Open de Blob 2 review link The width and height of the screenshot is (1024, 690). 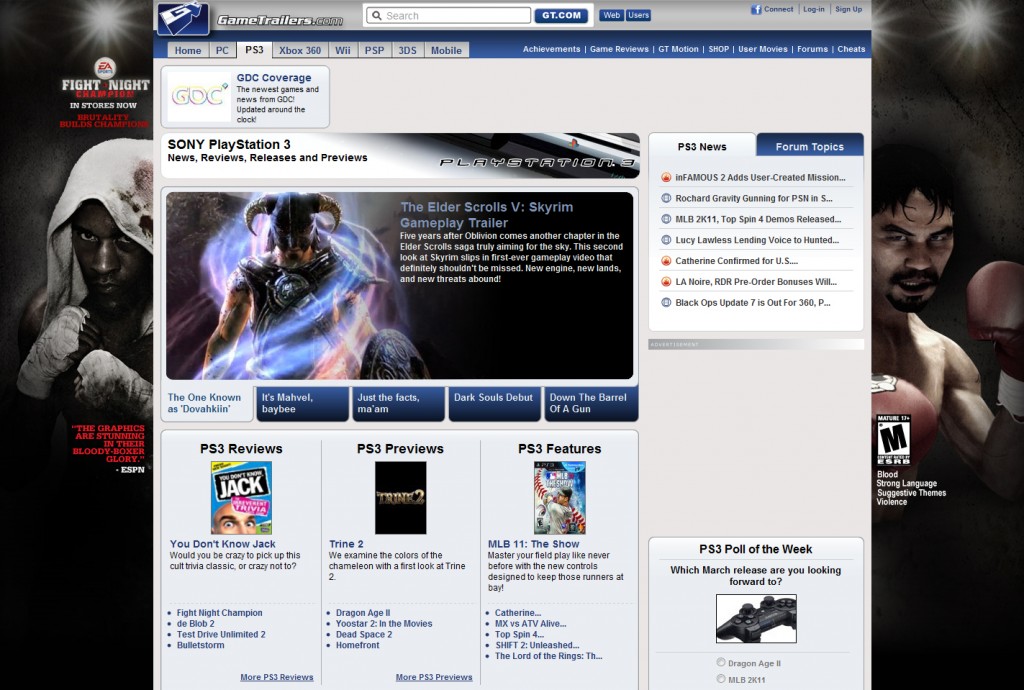pos(195,623)
